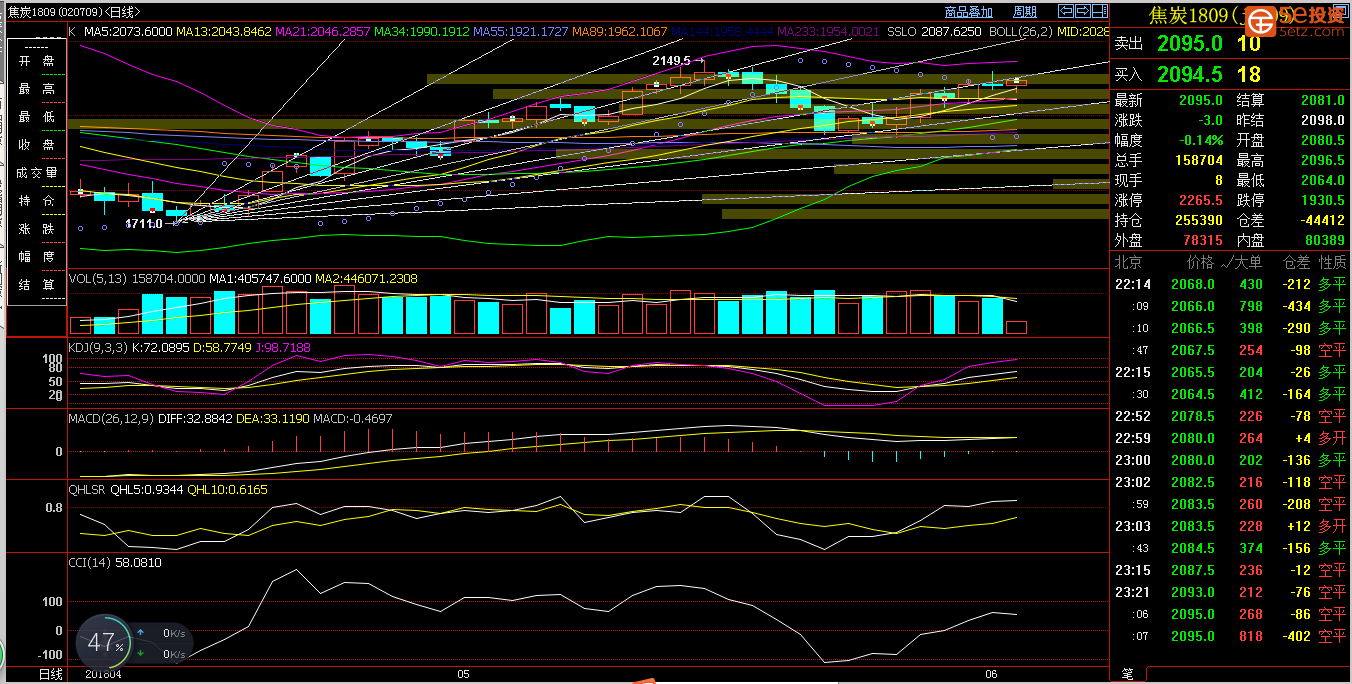Screen dimensions: 1352x684
Task: Select 收盘 in the legend popup
Action: click(37, 145)
